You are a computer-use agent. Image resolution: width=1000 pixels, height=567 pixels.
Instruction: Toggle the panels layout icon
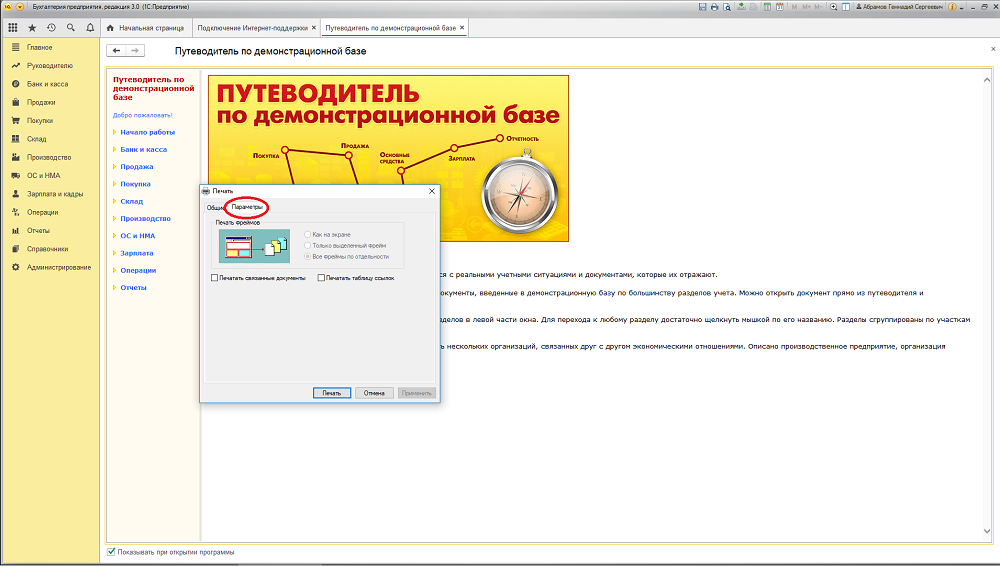[x=846, y=6]
